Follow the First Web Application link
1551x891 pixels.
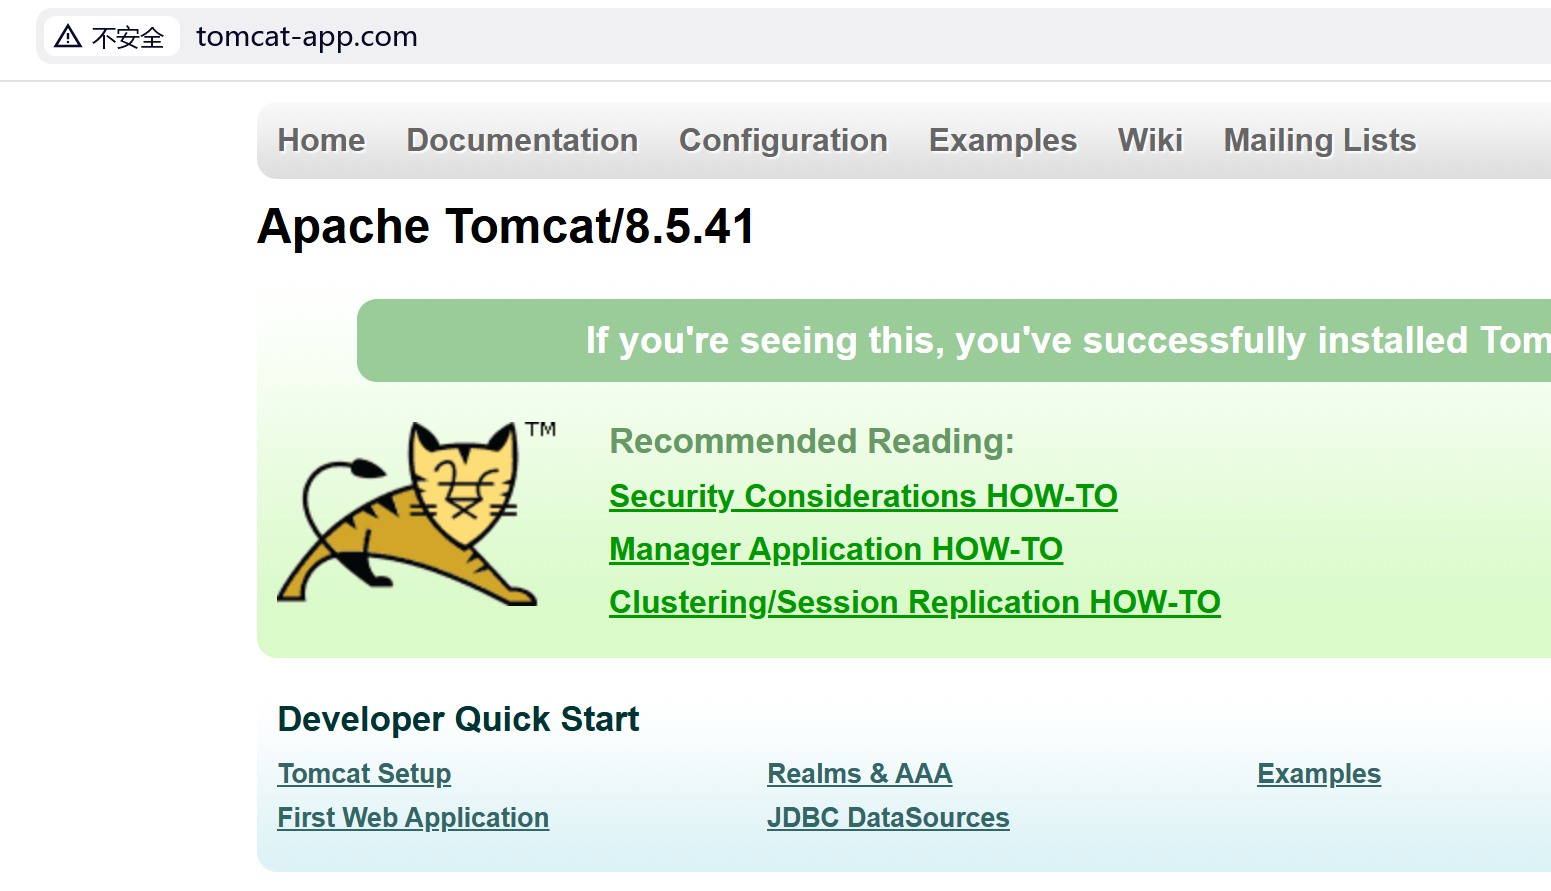(x=413, y=818)
